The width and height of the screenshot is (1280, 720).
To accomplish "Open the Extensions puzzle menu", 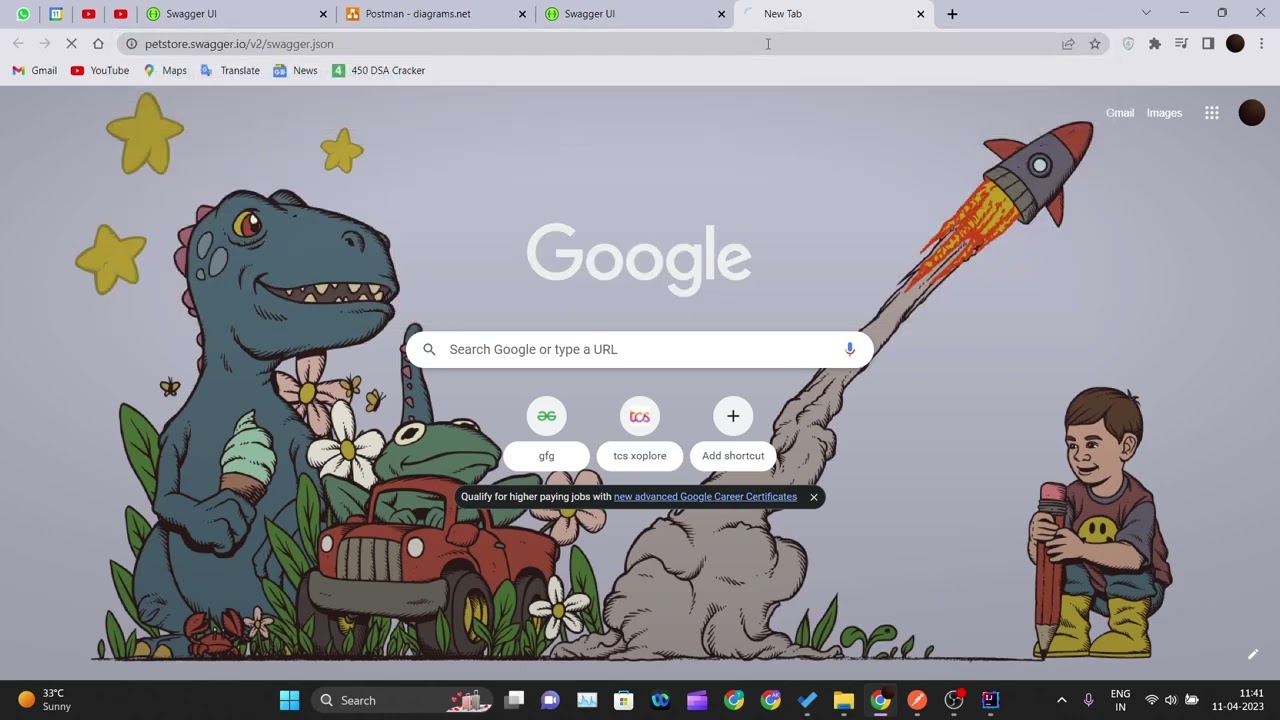I will tap(1155, 44).
